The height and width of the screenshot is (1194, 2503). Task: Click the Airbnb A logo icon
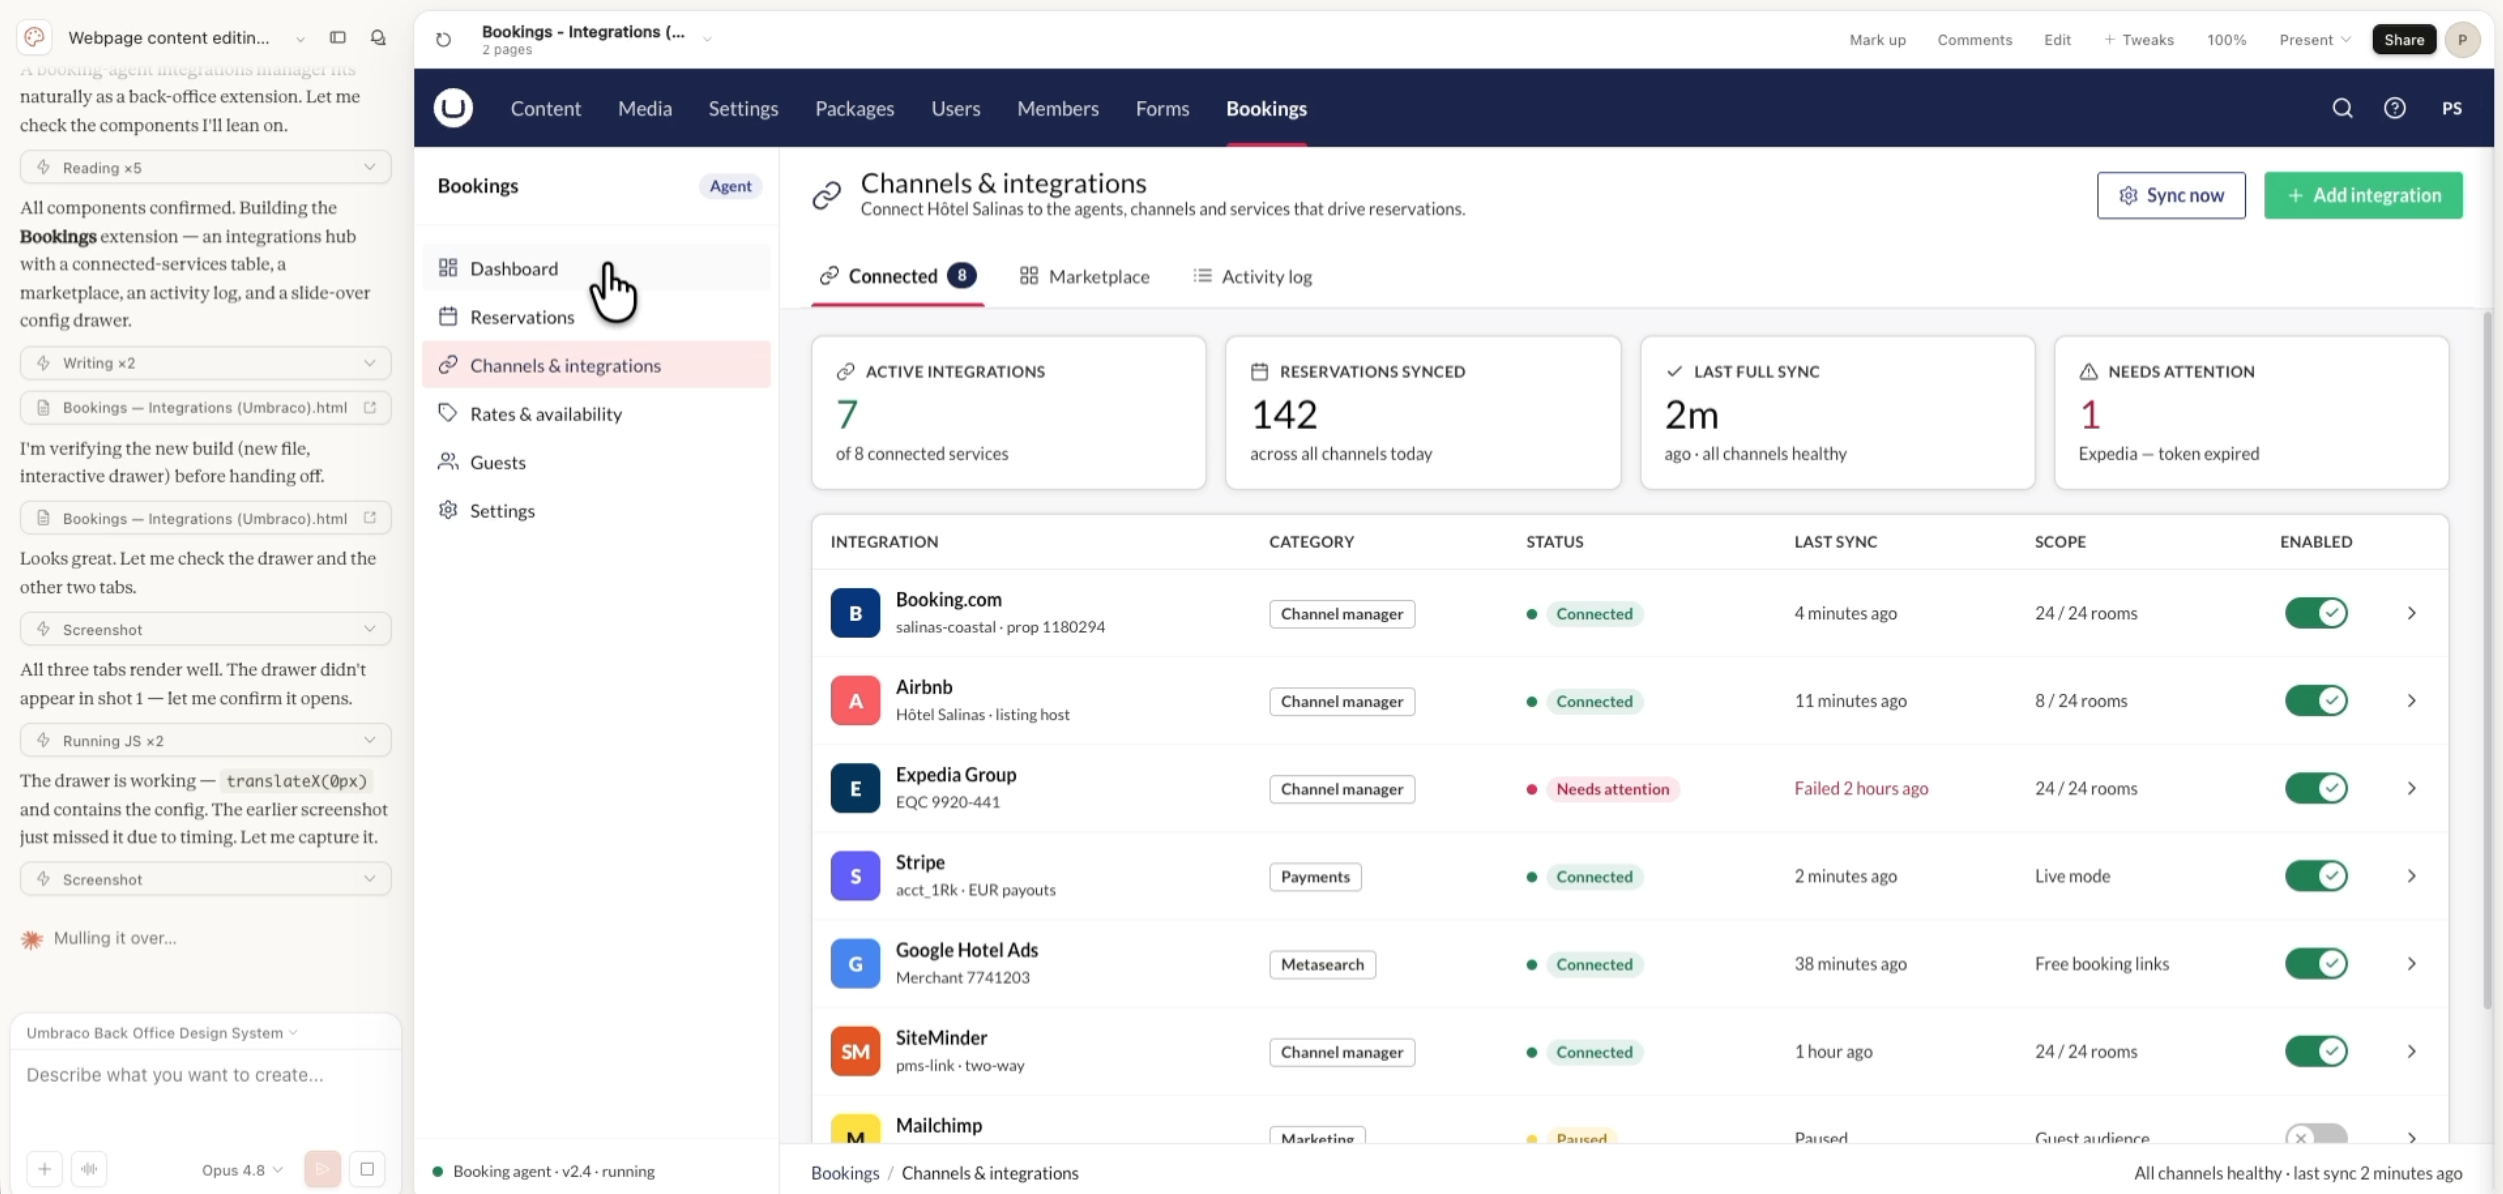point(855,701)
